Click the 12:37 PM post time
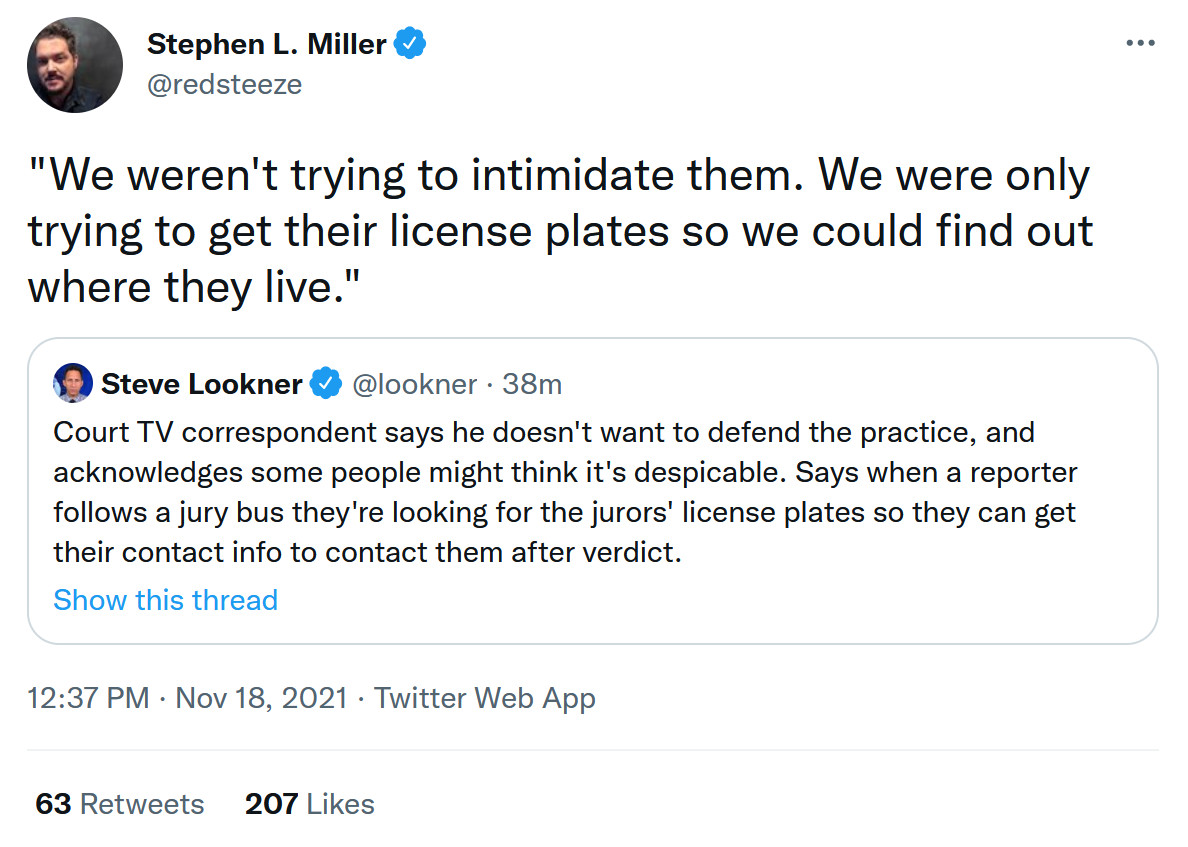Viewport: 1188px width, 847px height. pyautogui.click(x=88, y=698)
